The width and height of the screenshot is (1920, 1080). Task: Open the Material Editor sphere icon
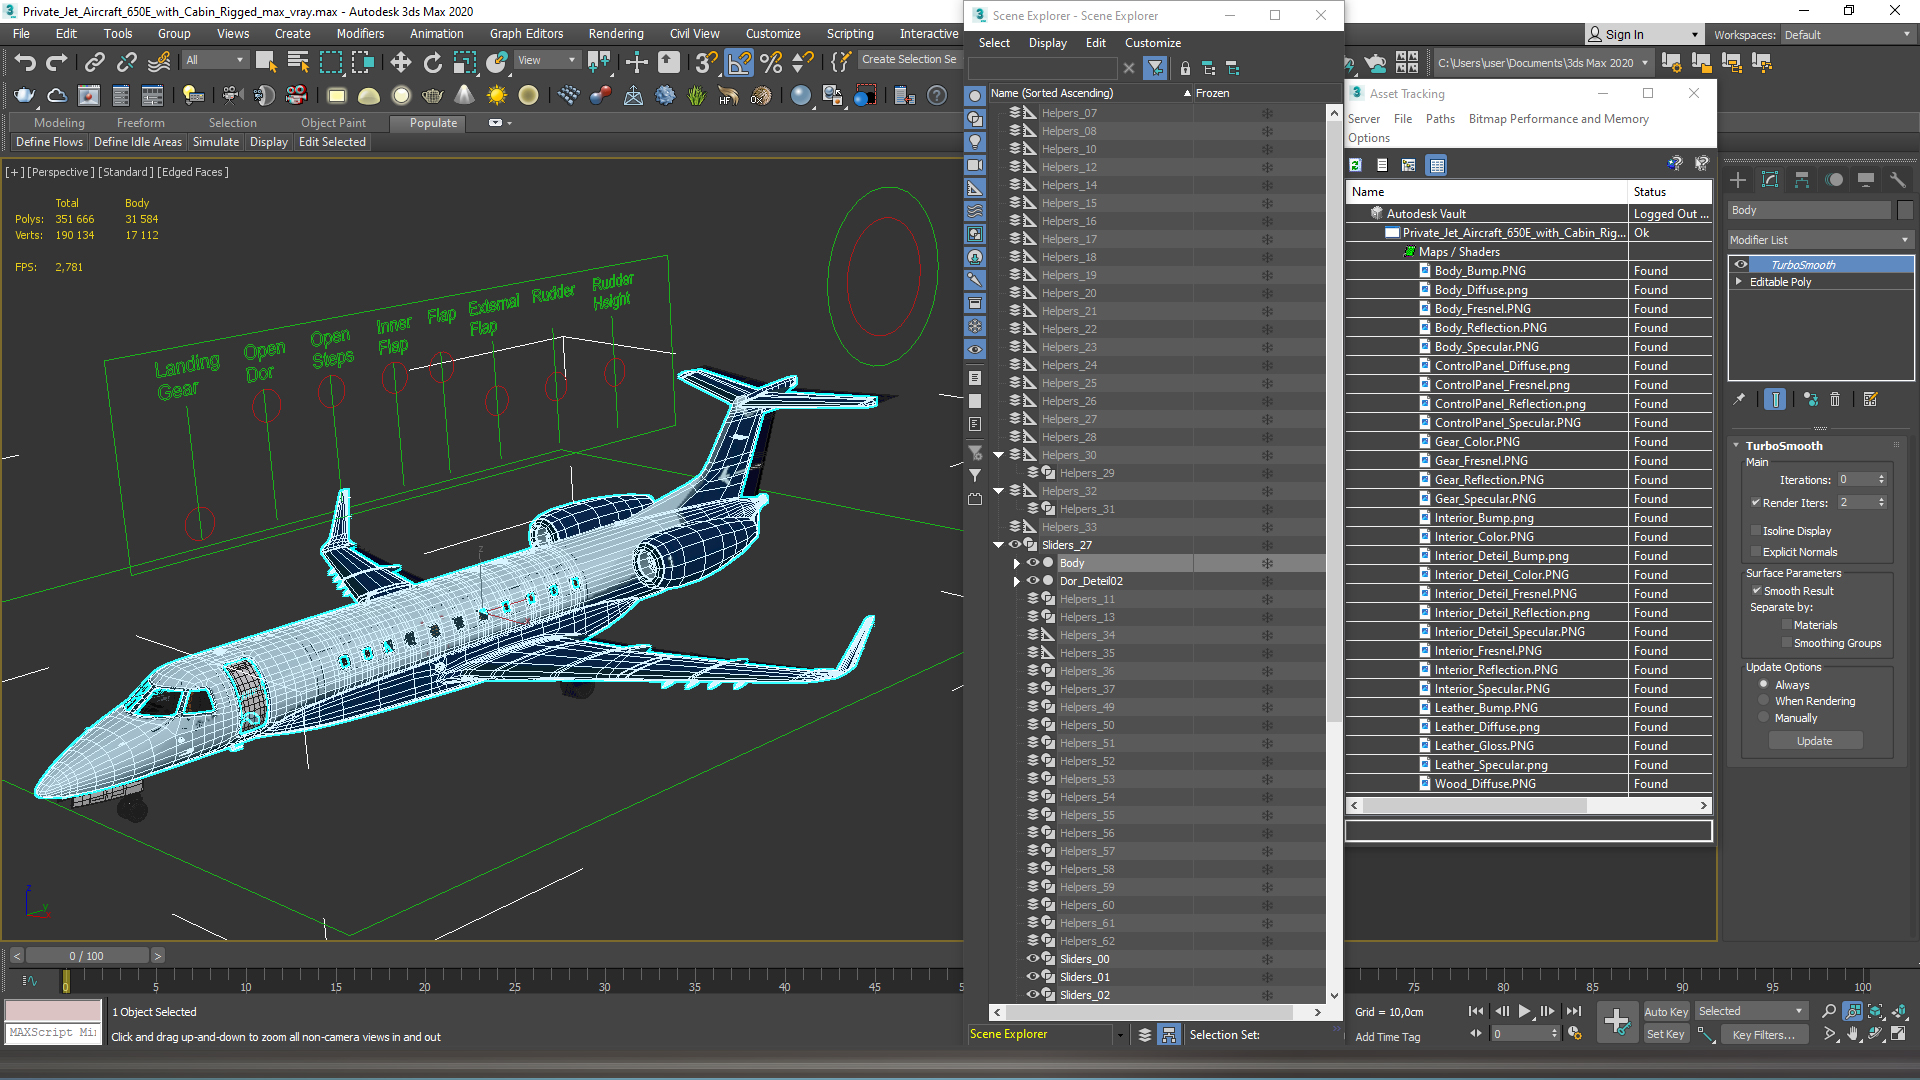(800, 95)
